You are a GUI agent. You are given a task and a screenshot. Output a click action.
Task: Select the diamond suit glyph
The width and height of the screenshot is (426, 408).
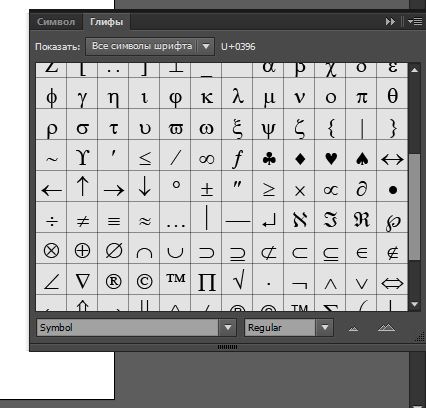[300, 156]
